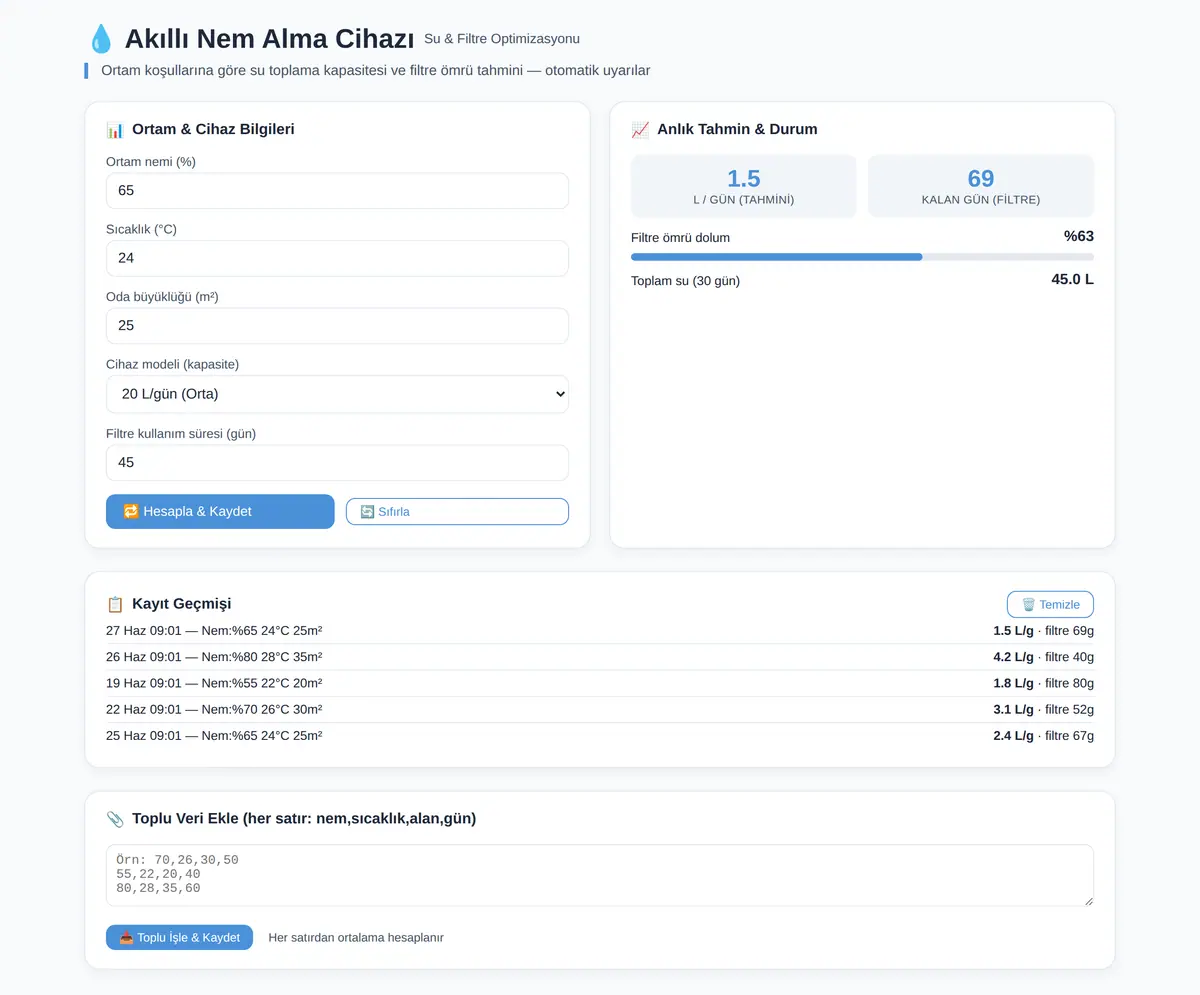Open the Cihaz modeli dropdown
Image resolution: width=1200 pixels, height=995 pixels.
[x=337, y=394]
